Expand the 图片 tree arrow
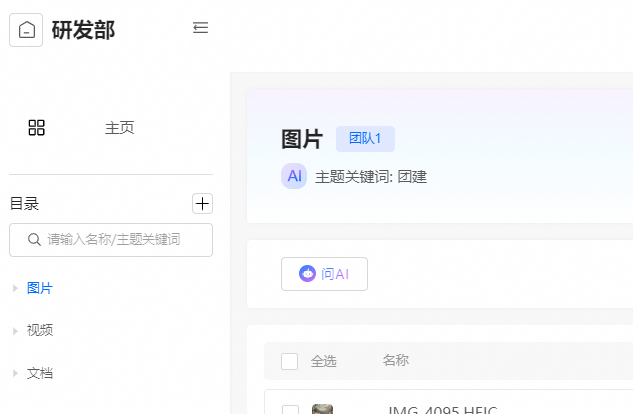This screenshot has height=414, width=633. point(15,288)
